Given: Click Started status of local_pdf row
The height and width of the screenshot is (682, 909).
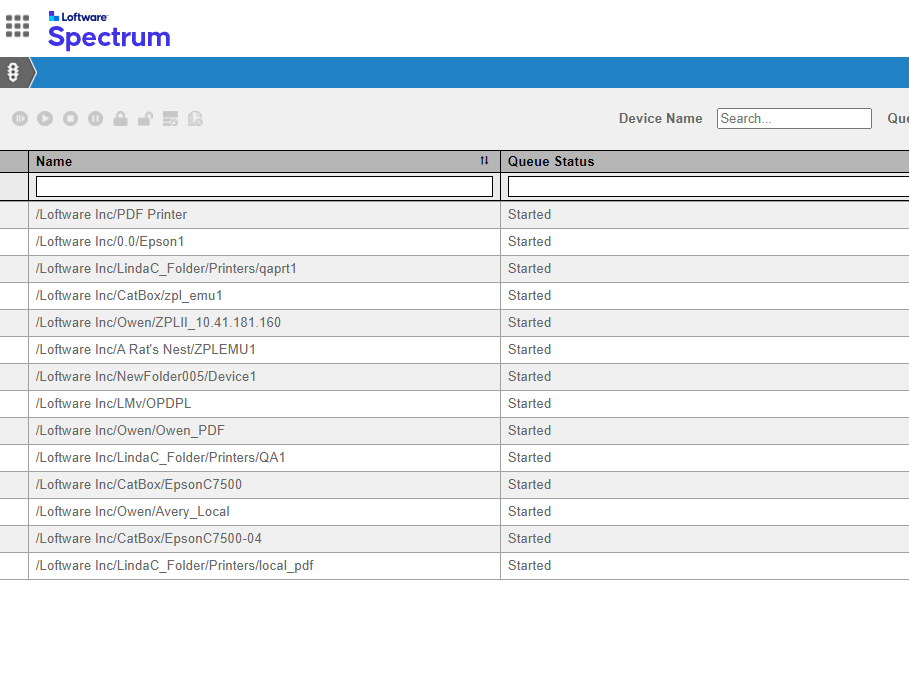Looking at the screenshot, I should click(529, 565).
